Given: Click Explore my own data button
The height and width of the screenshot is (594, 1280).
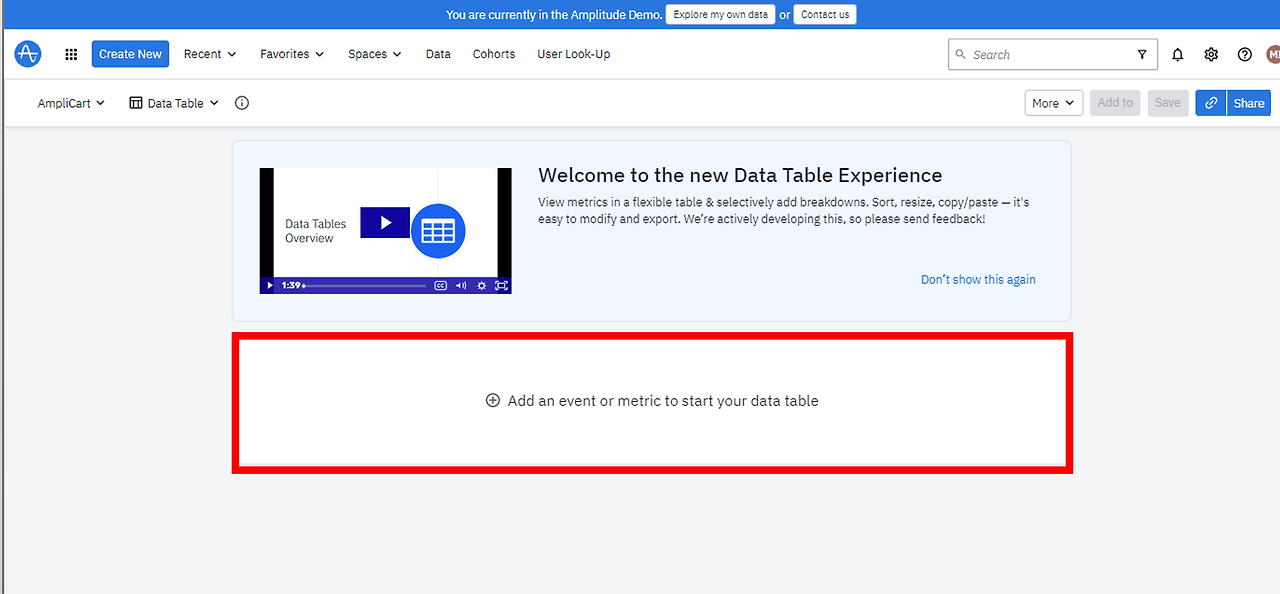Looking at the screenshot, I should 720,15.
